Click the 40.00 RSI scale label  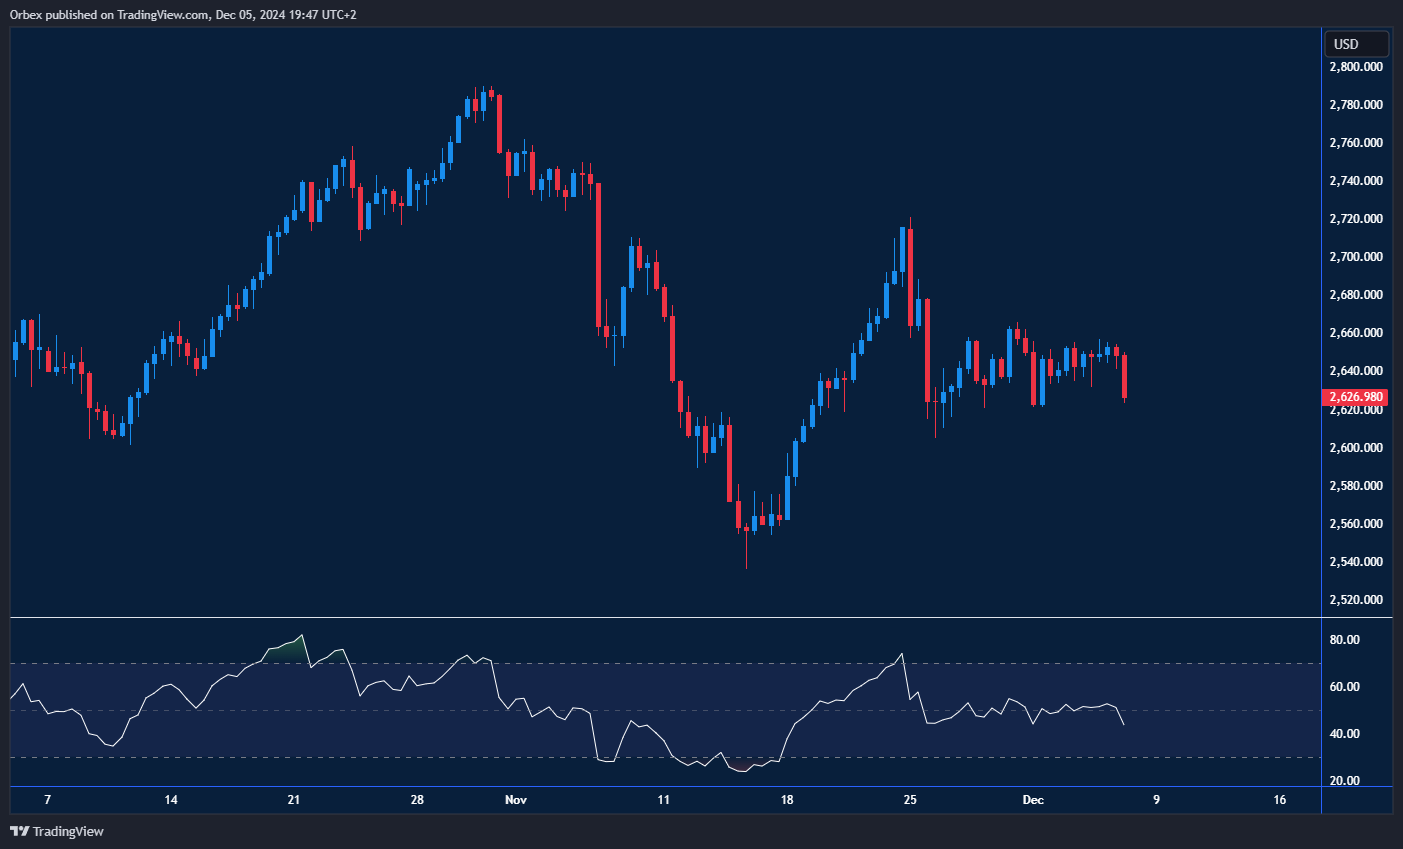1345,734
